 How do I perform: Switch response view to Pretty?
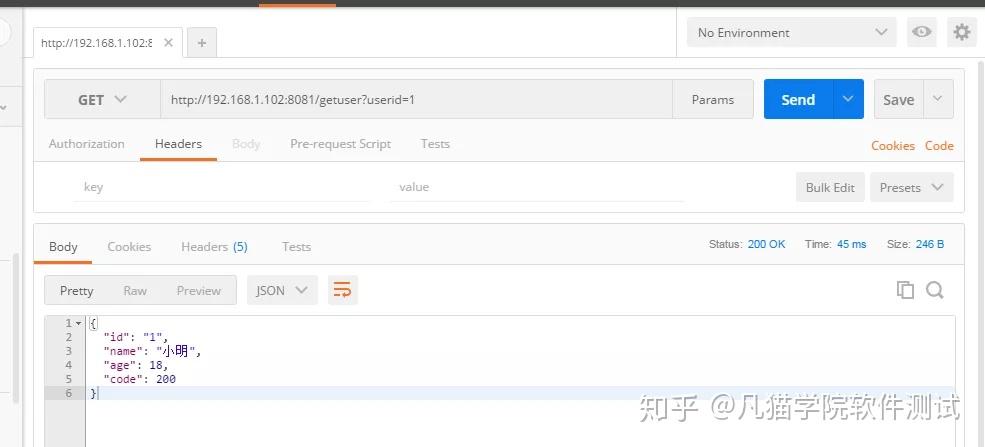[x=77, y=290]
